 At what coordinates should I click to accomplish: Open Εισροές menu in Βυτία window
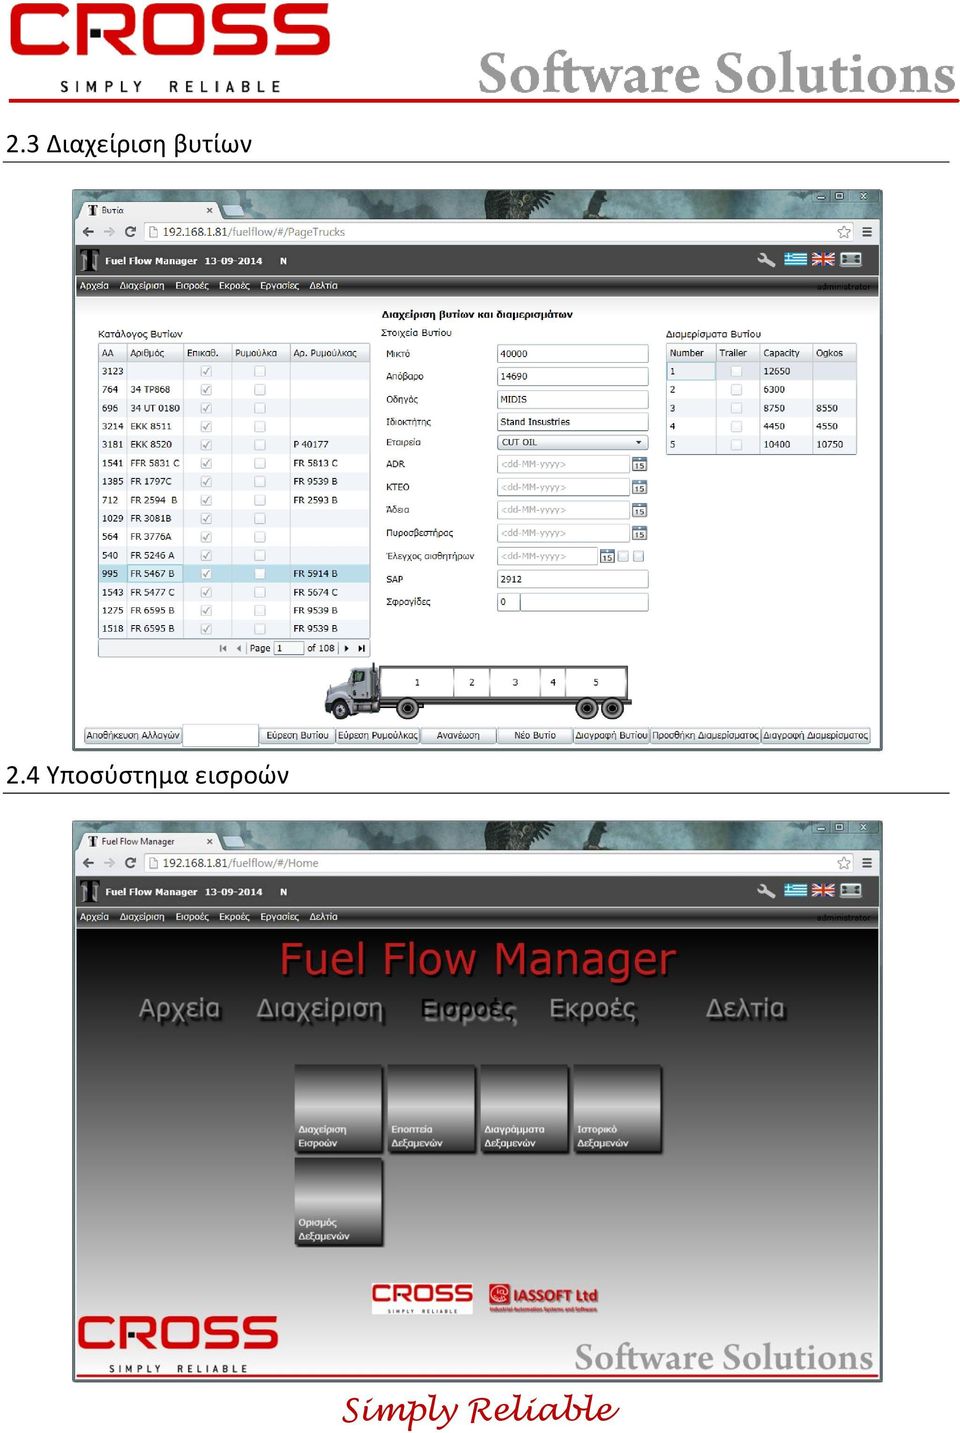tap(192, 286)
